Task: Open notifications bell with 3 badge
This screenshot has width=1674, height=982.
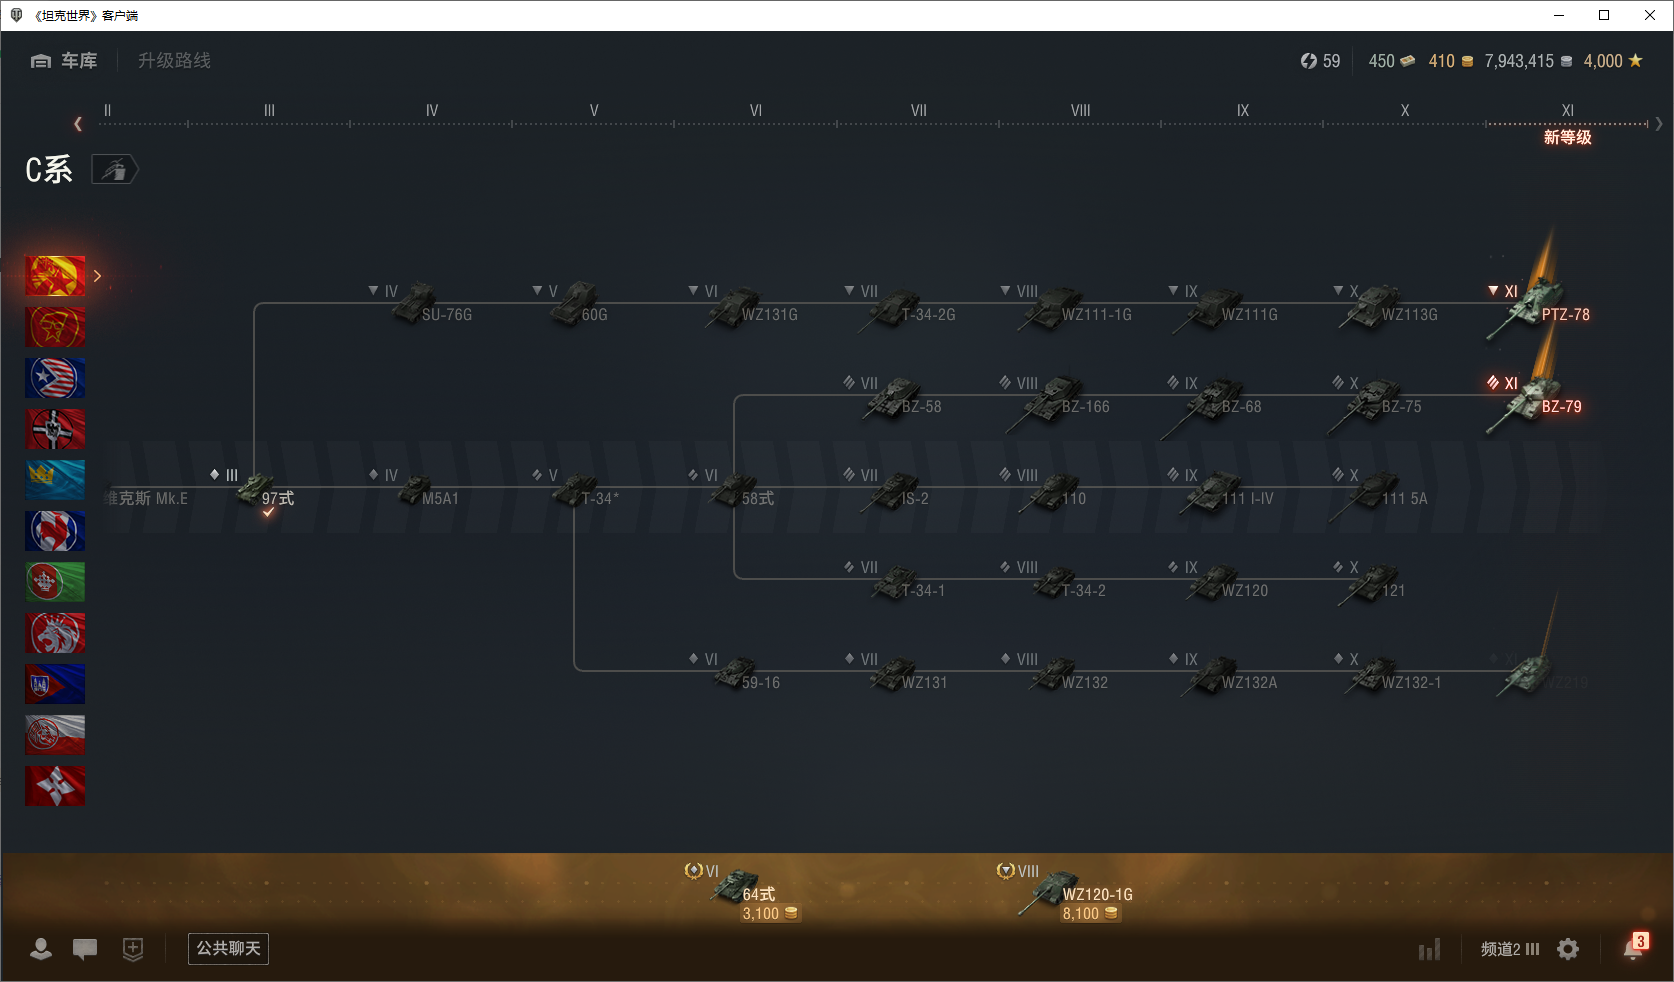Action: click(x=1635, y=947)
